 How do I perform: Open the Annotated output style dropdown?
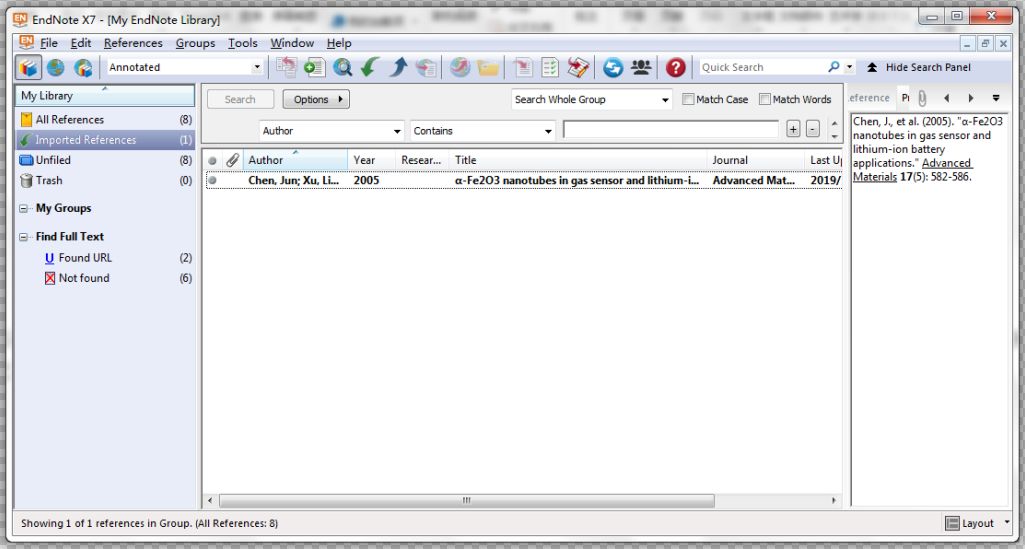(257, 67)
